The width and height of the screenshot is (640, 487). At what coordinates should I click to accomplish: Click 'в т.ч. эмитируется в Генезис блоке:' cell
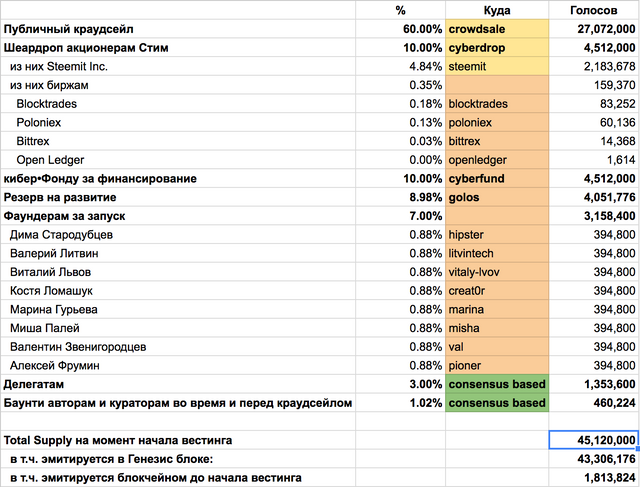178,459
